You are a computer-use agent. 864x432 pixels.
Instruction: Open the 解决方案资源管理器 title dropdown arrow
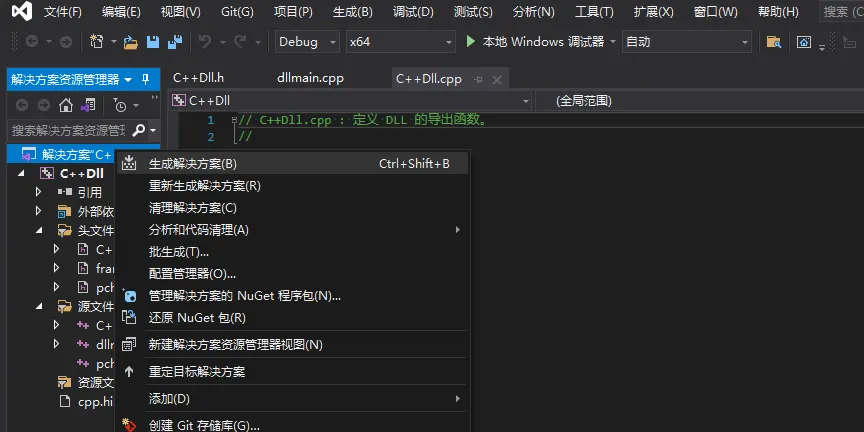[128, 80]
